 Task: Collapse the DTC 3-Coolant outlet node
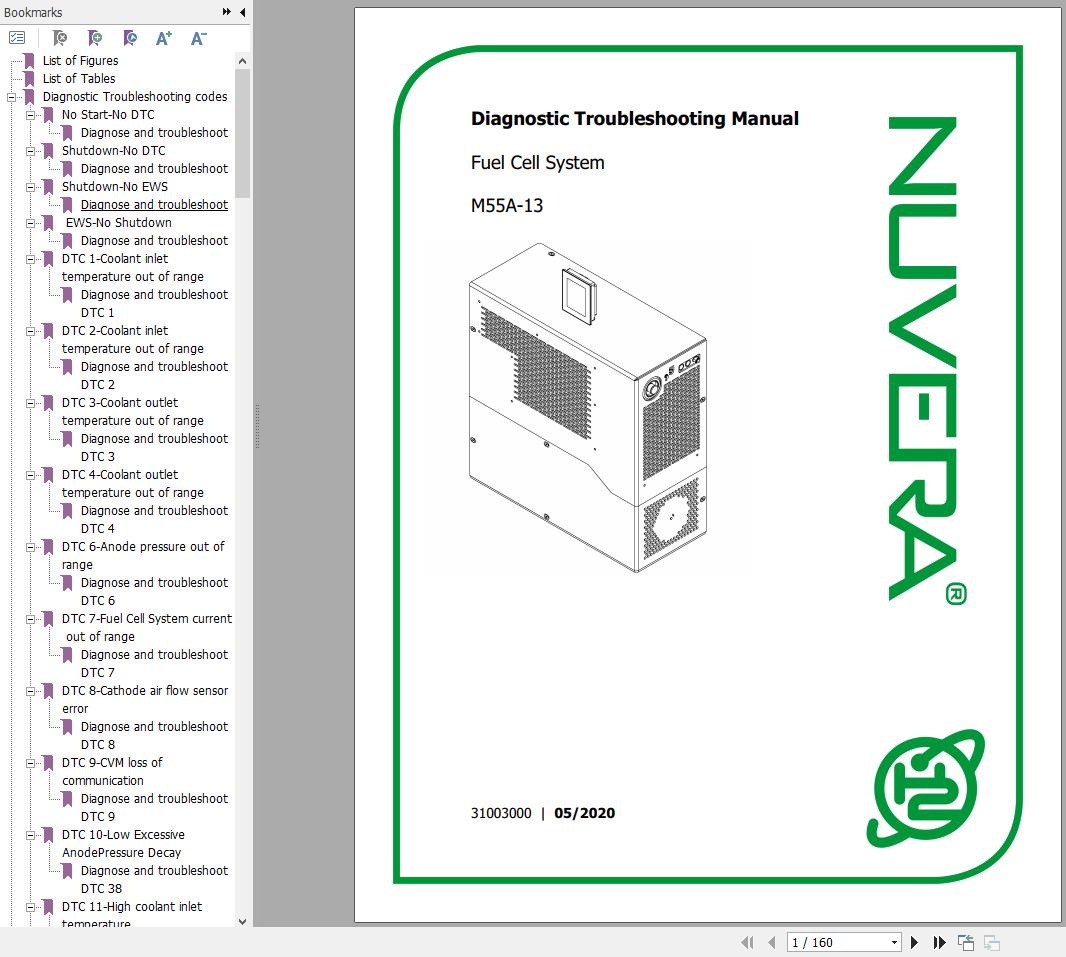pos(31,403)
